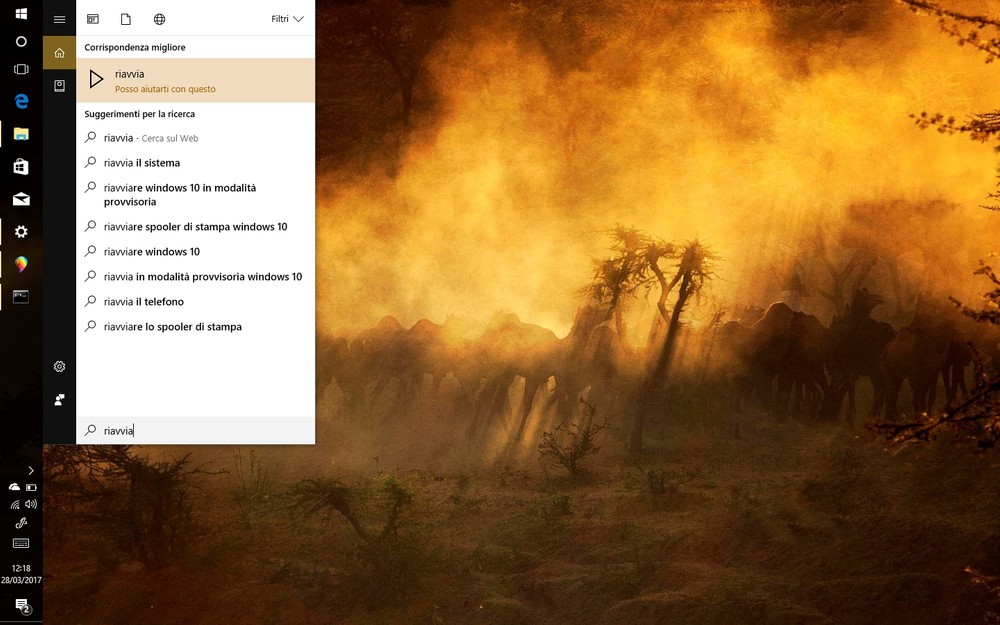This screenshot has height=625, width=1000.
Task: Open Task View from the taskbar
Action: pyautogui.click(x=21, y=69)
